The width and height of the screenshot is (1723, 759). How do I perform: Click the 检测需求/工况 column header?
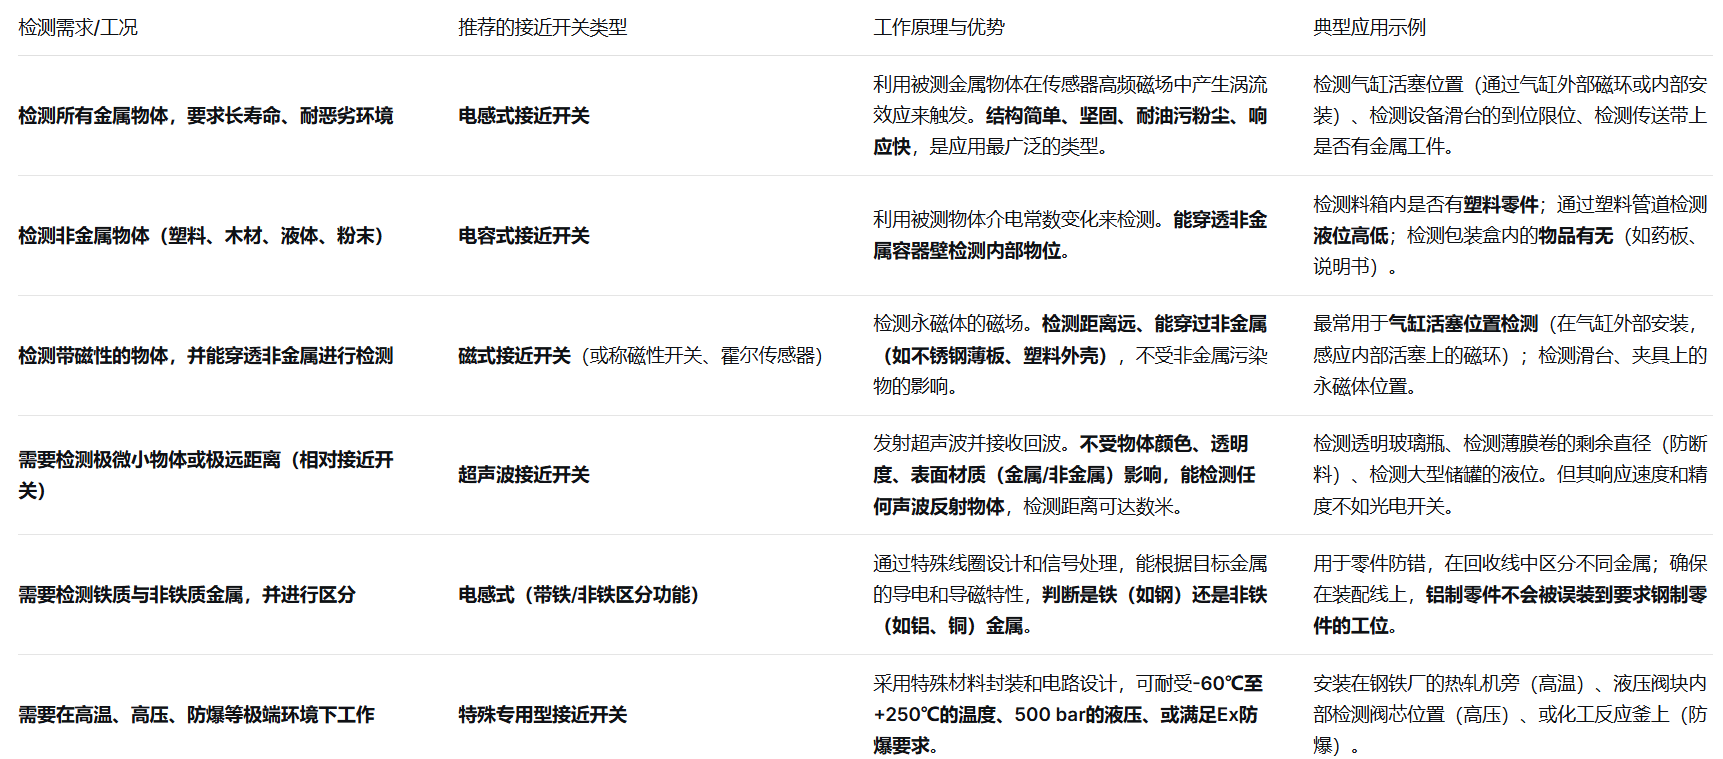point(78,28)
